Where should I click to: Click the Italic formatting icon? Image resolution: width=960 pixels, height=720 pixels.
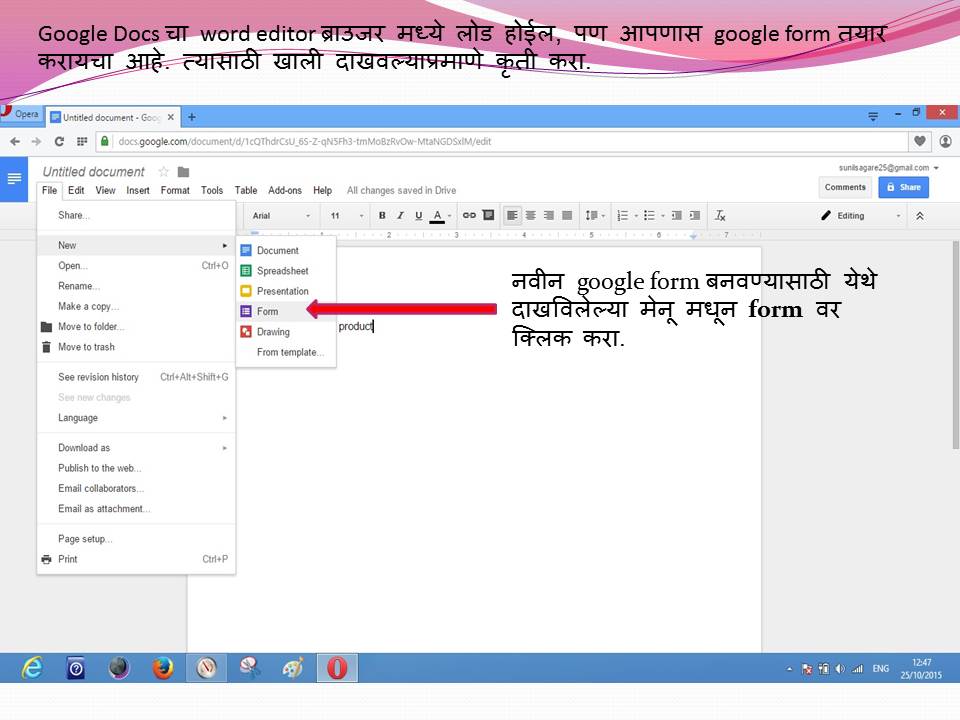click(400, 216)
